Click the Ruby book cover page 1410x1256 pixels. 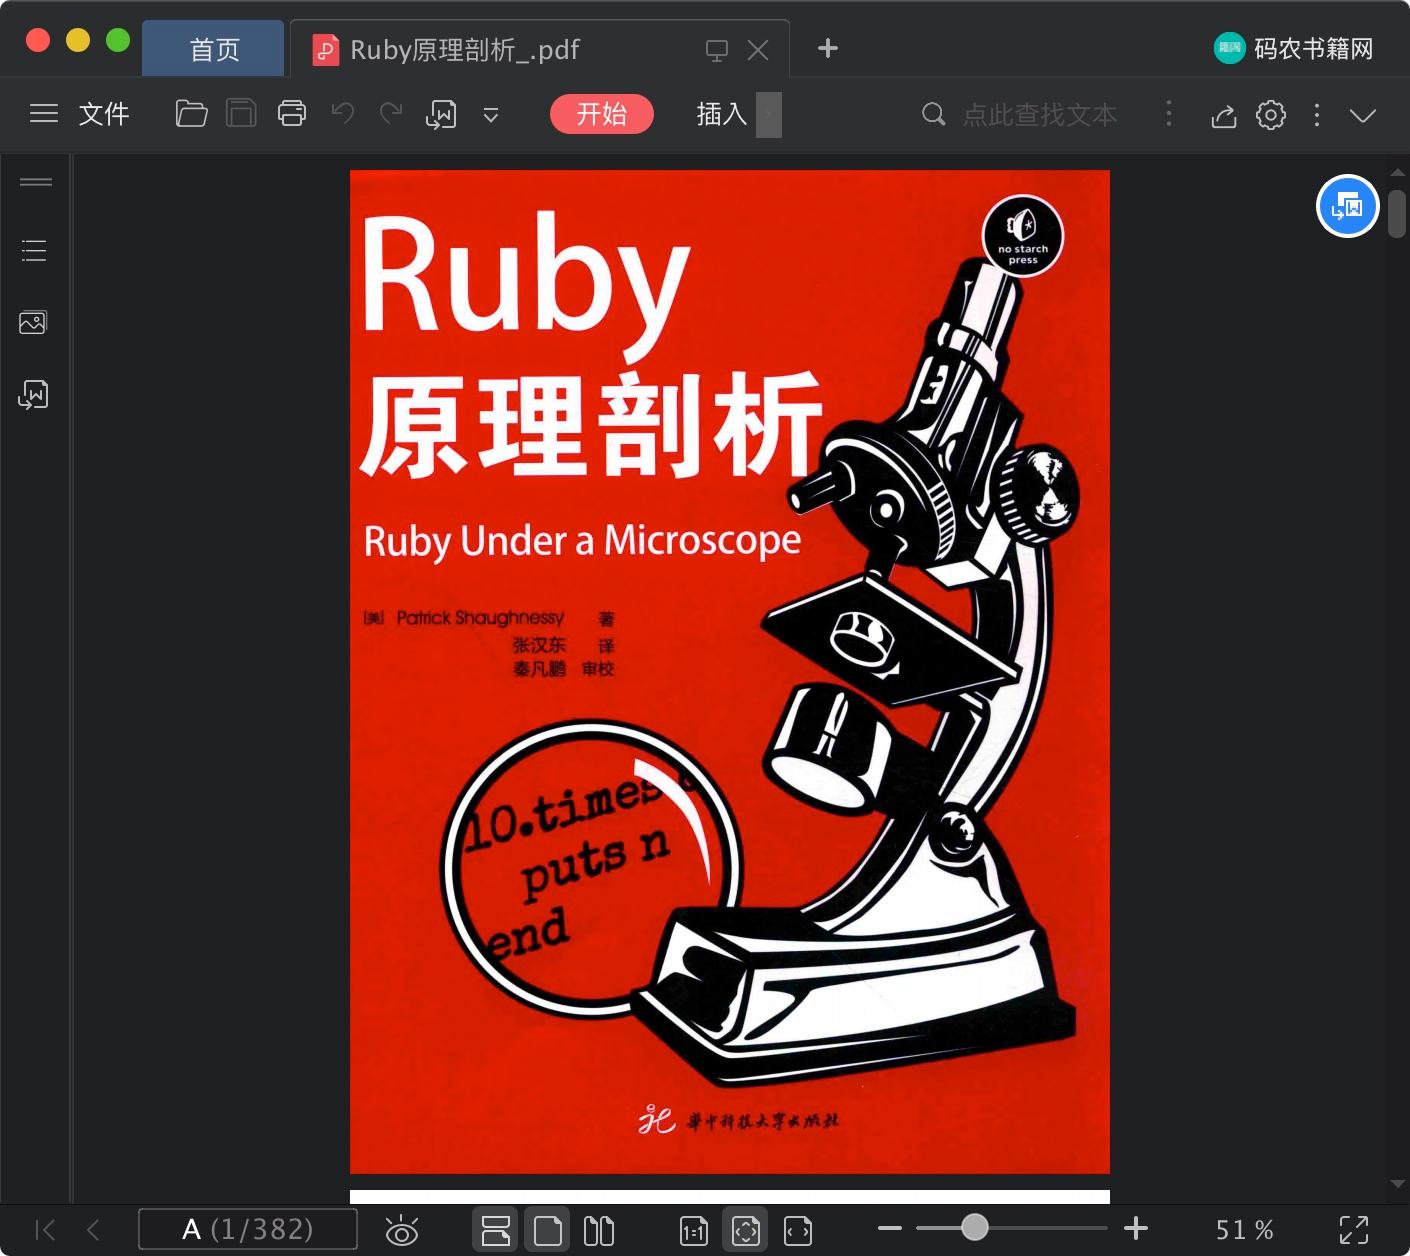pyautogui.click(x=730, y=672)
